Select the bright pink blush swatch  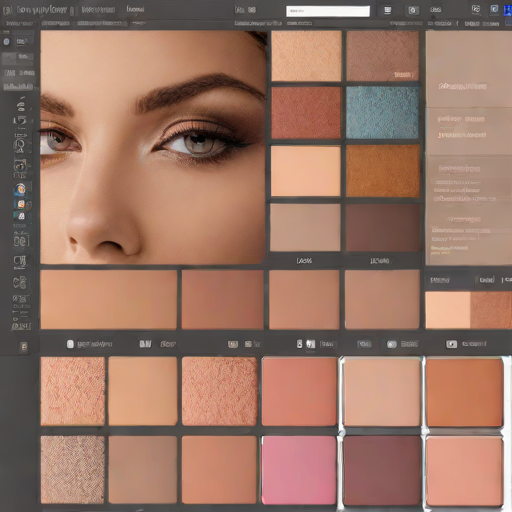tap(299, 470)
